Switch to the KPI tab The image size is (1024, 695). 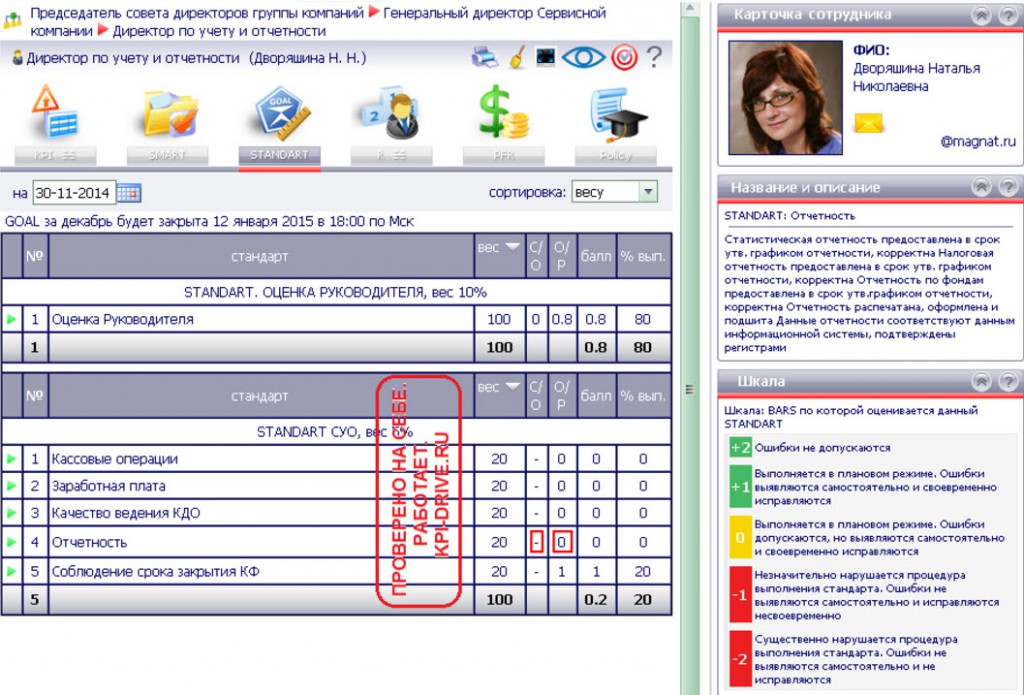pyautogui.click(x=56, y=155)
